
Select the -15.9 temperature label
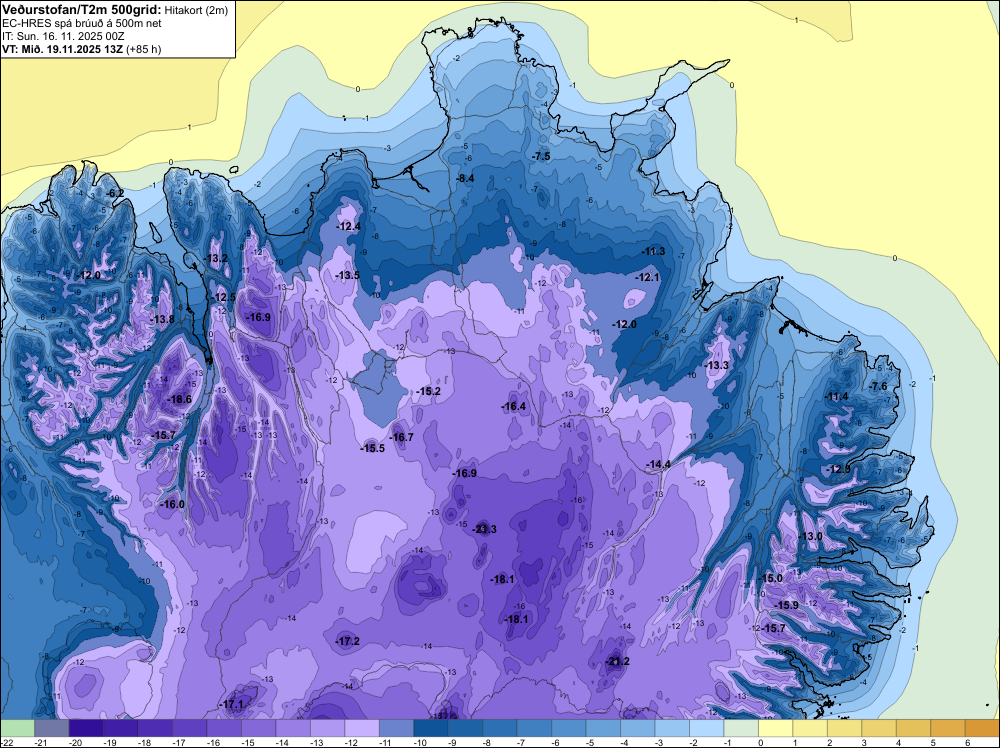[786, 605]
